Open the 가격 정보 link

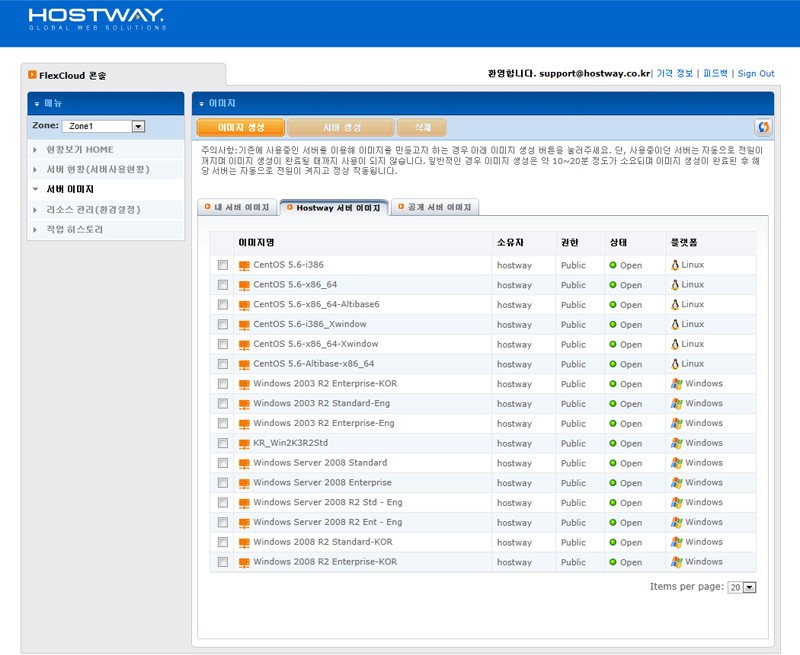[674, 73]
